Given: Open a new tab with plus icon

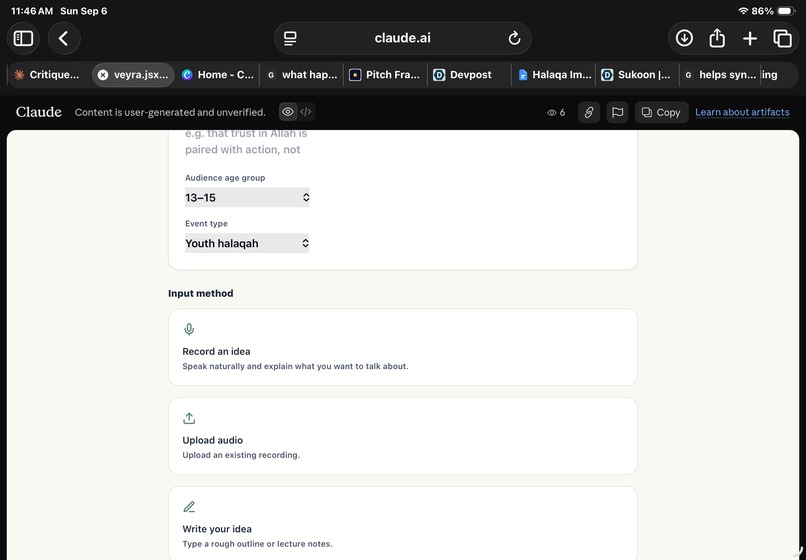Looking at the screenshot, I should tap(750, 38).
